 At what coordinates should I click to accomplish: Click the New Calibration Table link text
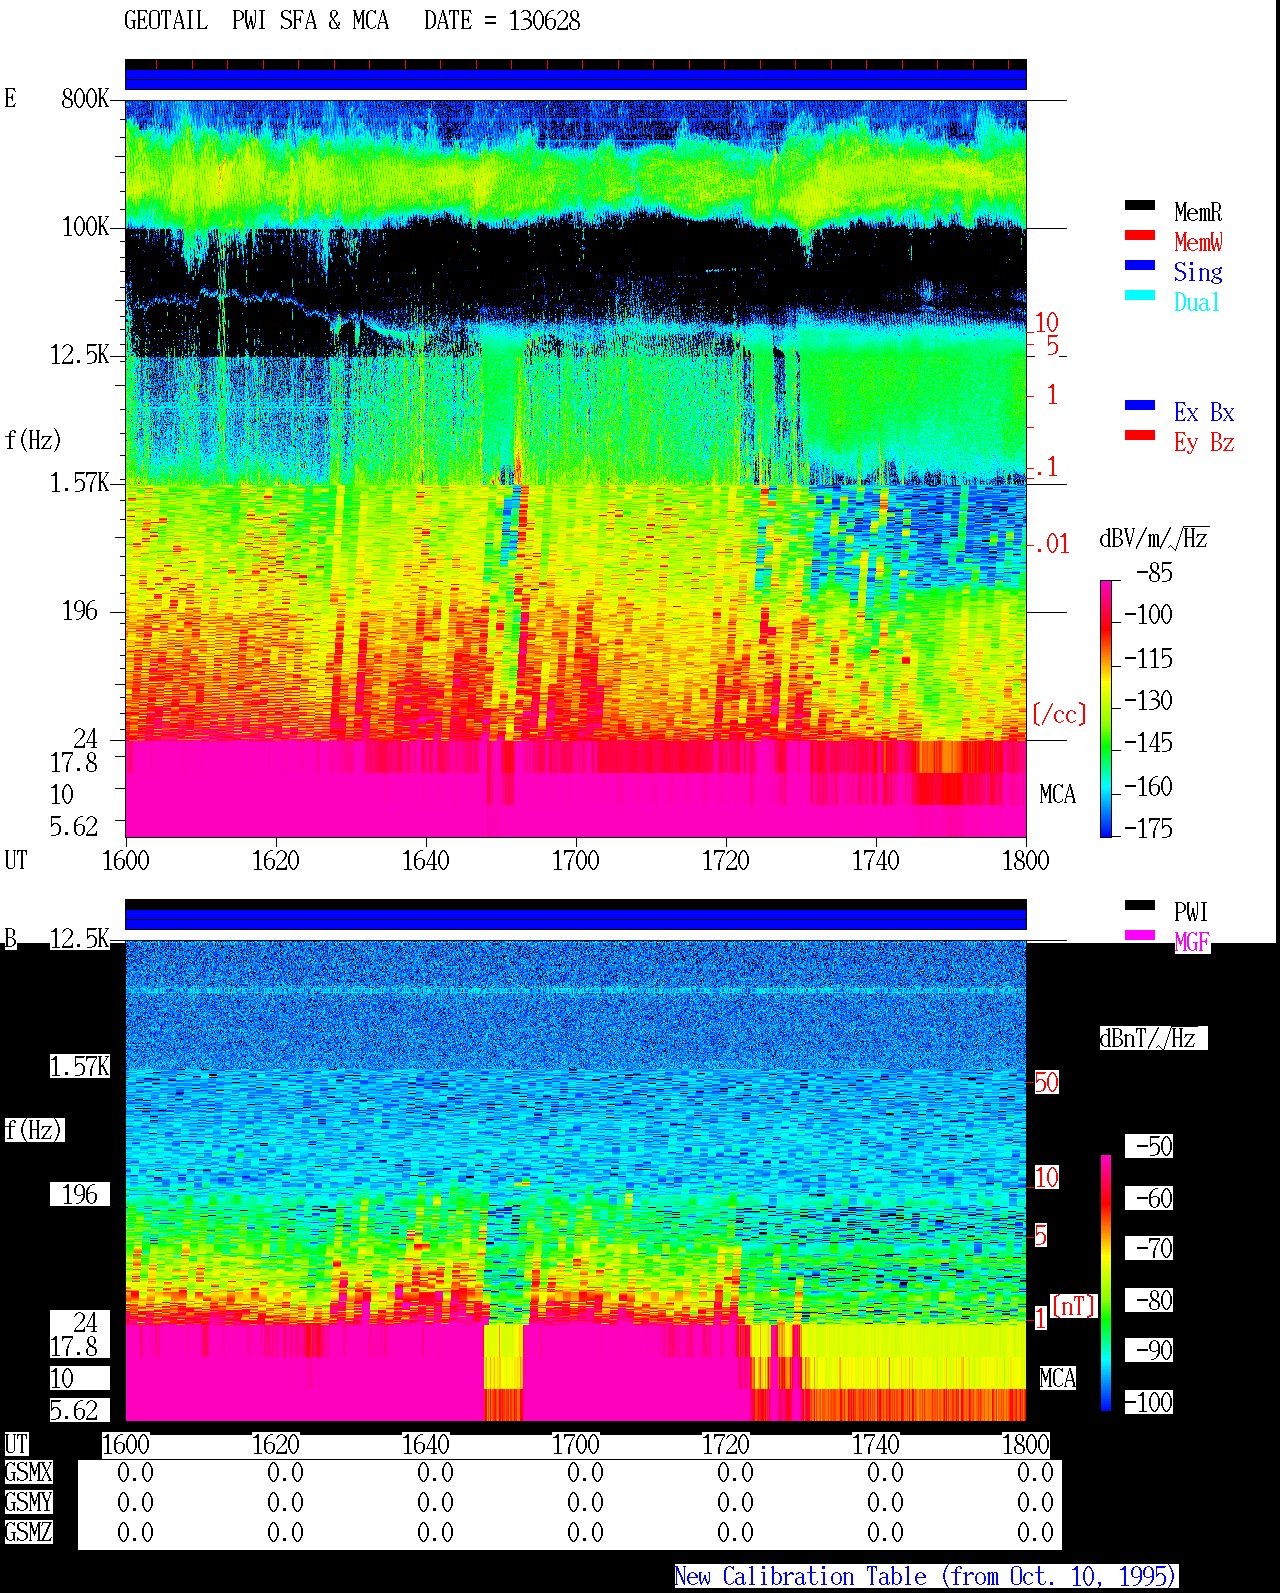(926, 1577)
